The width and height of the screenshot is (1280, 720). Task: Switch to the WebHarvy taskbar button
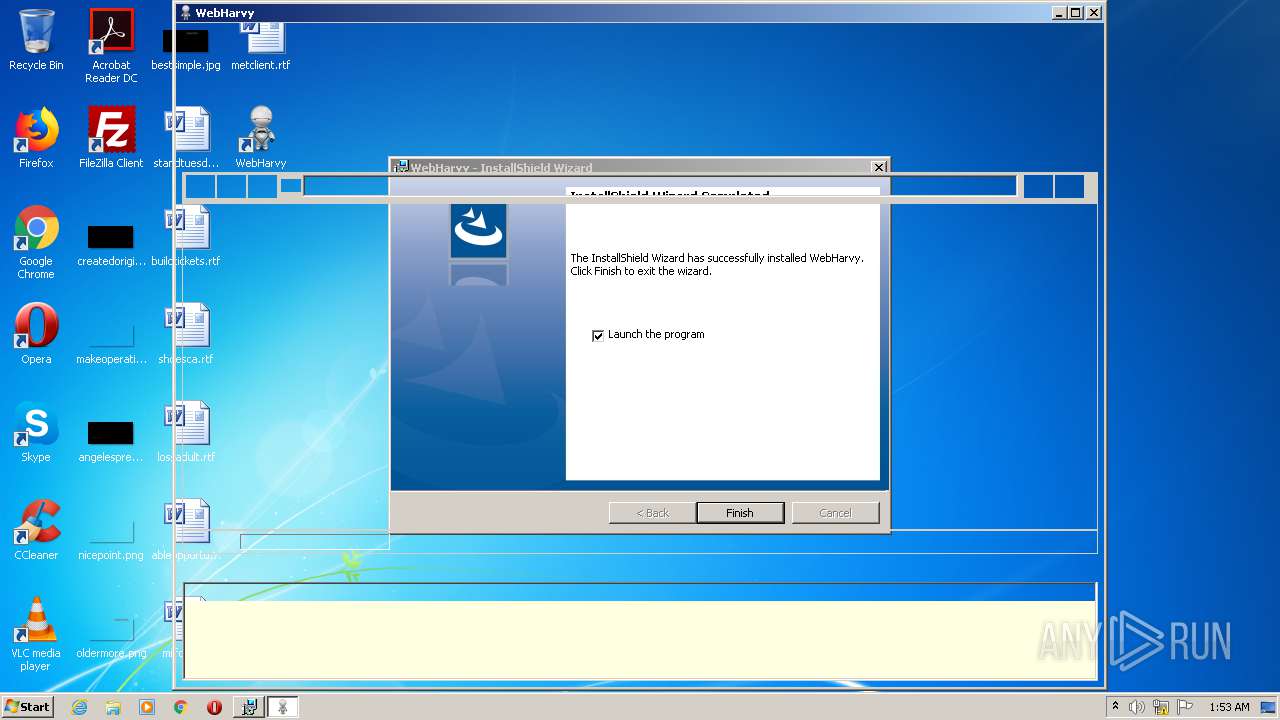[x=283, y=707]
